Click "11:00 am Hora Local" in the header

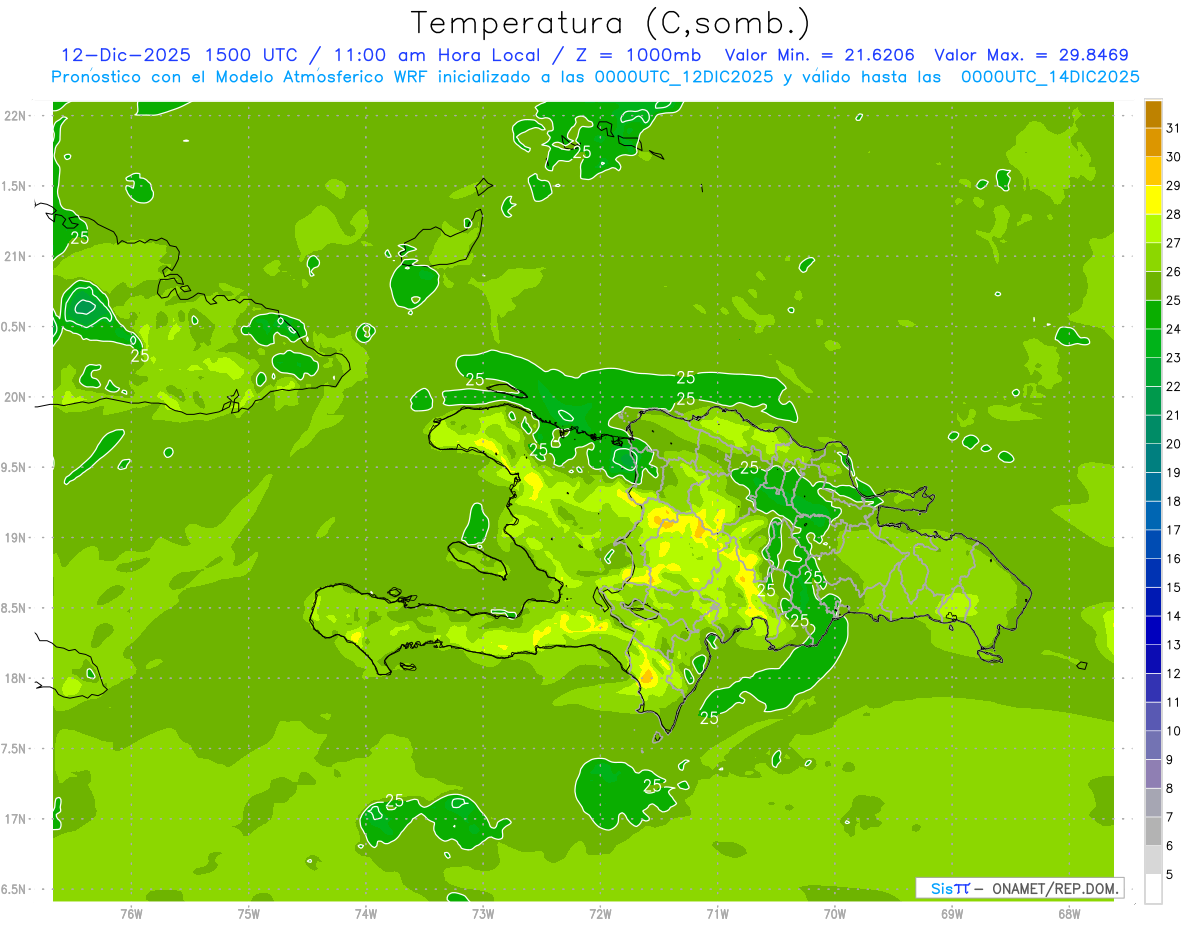pyautogui.click(x=437, y=55)
